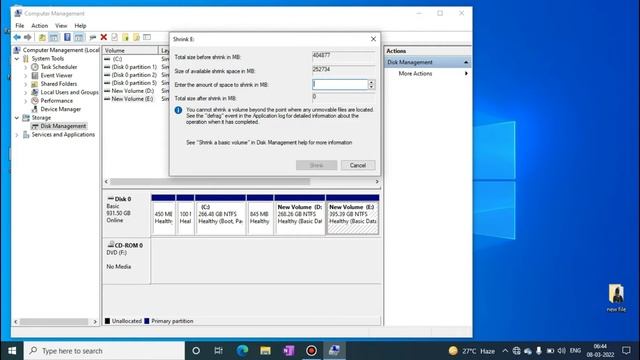
Task: Open File Explorer from the taskbar
Action: pyautogui.click(x=265, y=351)
